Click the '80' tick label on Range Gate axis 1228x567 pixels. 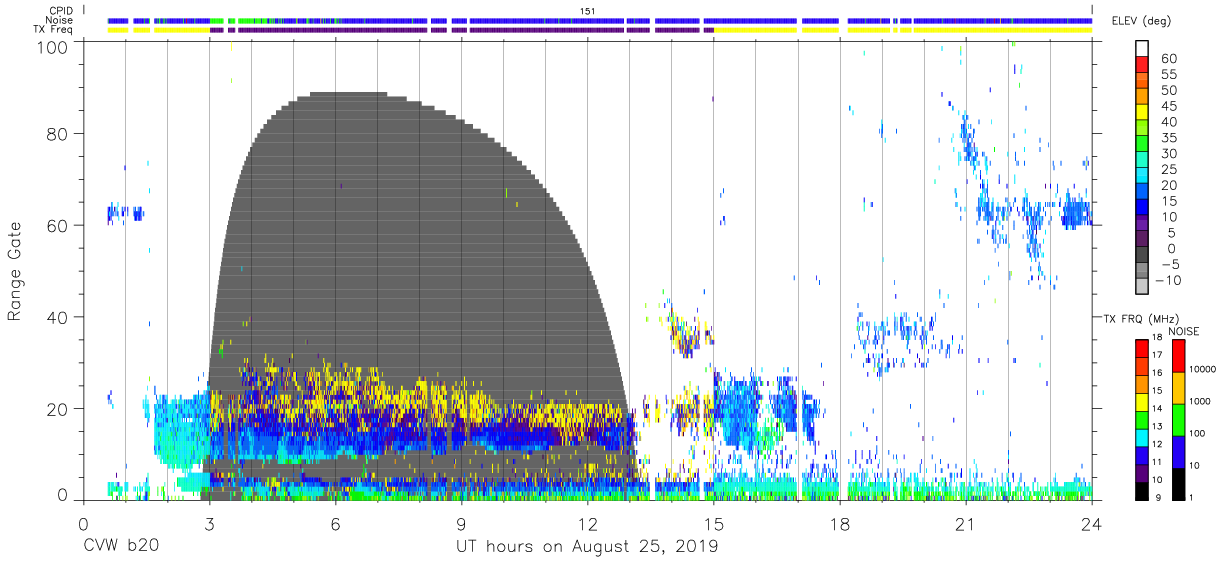tap(58, 134)
